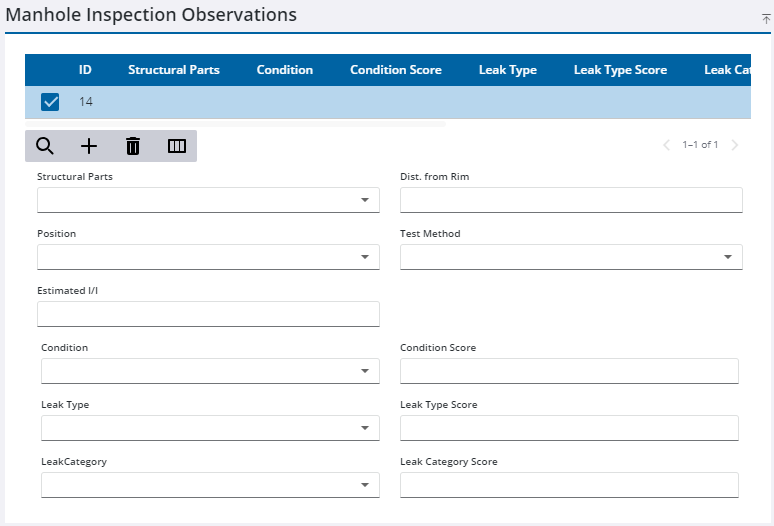Viewport: 774px width, 526px height.
Task: Click the search magnifier icon in the toolbar
Action: pyautogui.click(x=45, y=146)
